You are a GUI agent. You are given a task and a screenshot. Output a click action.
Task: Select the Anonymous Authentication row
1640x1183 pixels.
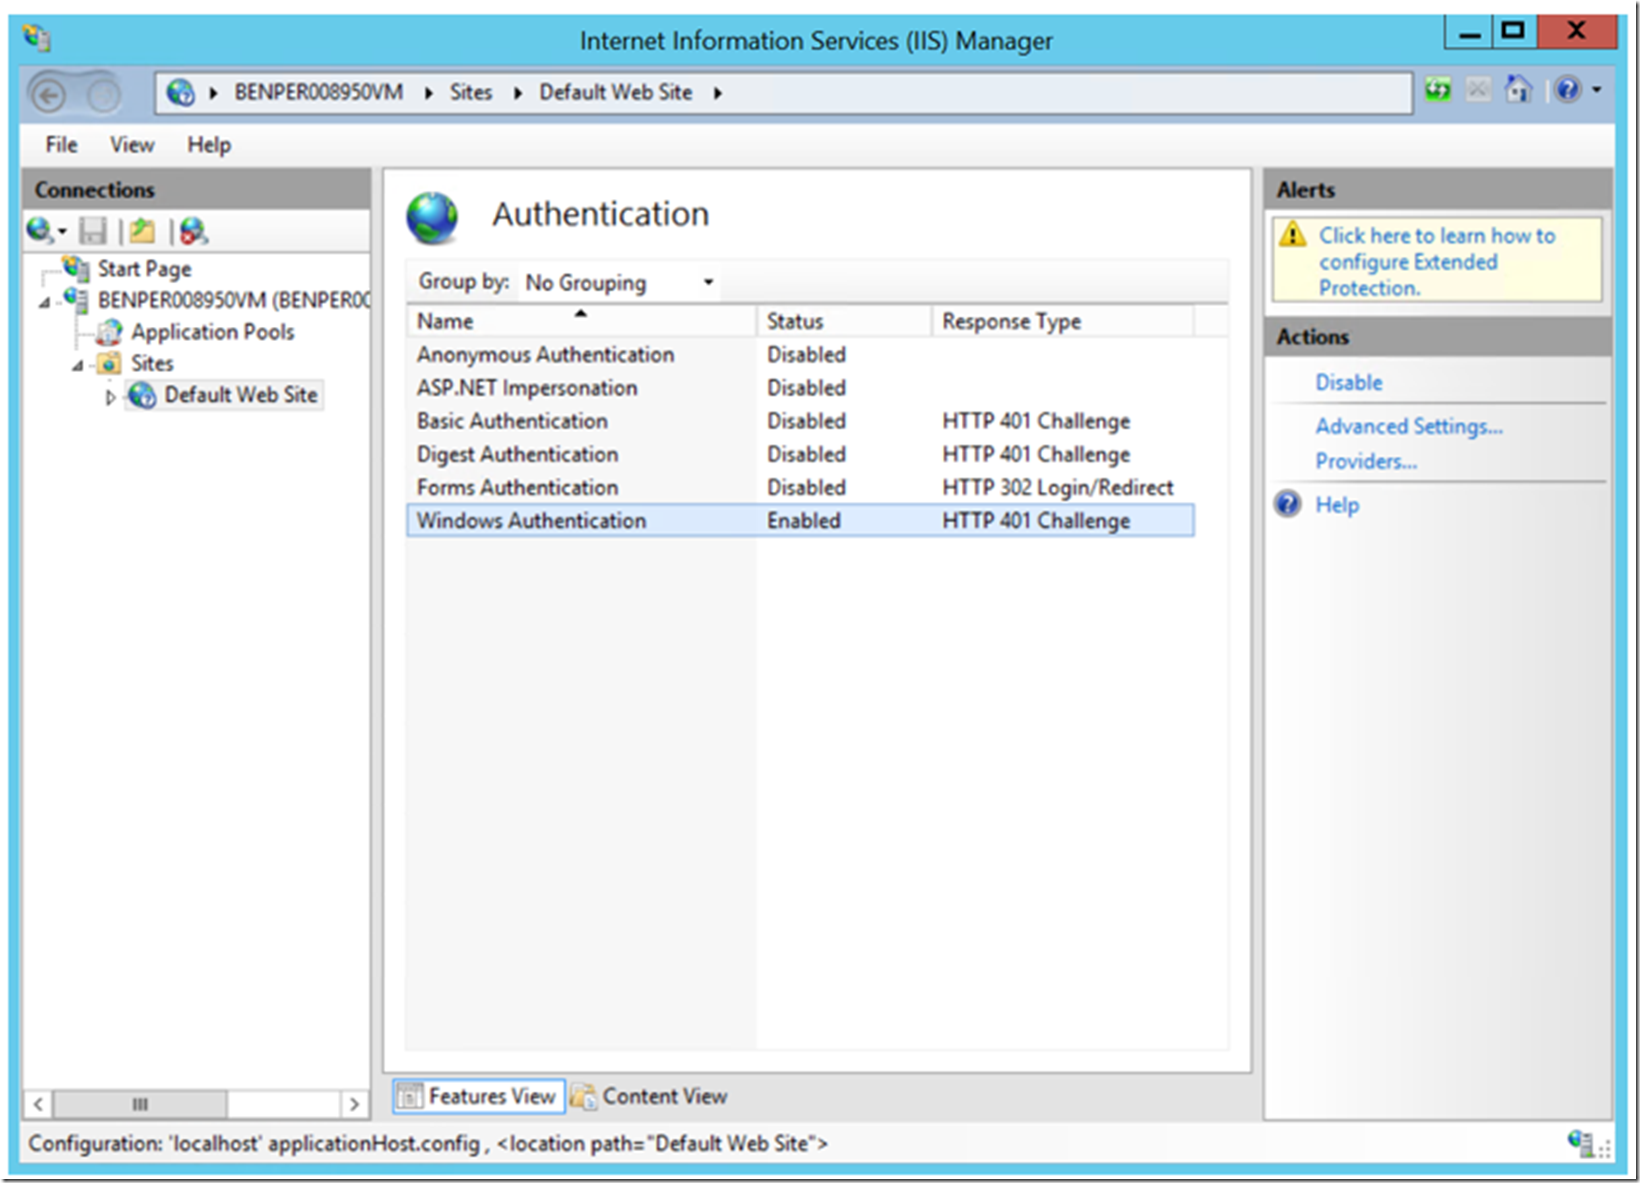(800, 354)
